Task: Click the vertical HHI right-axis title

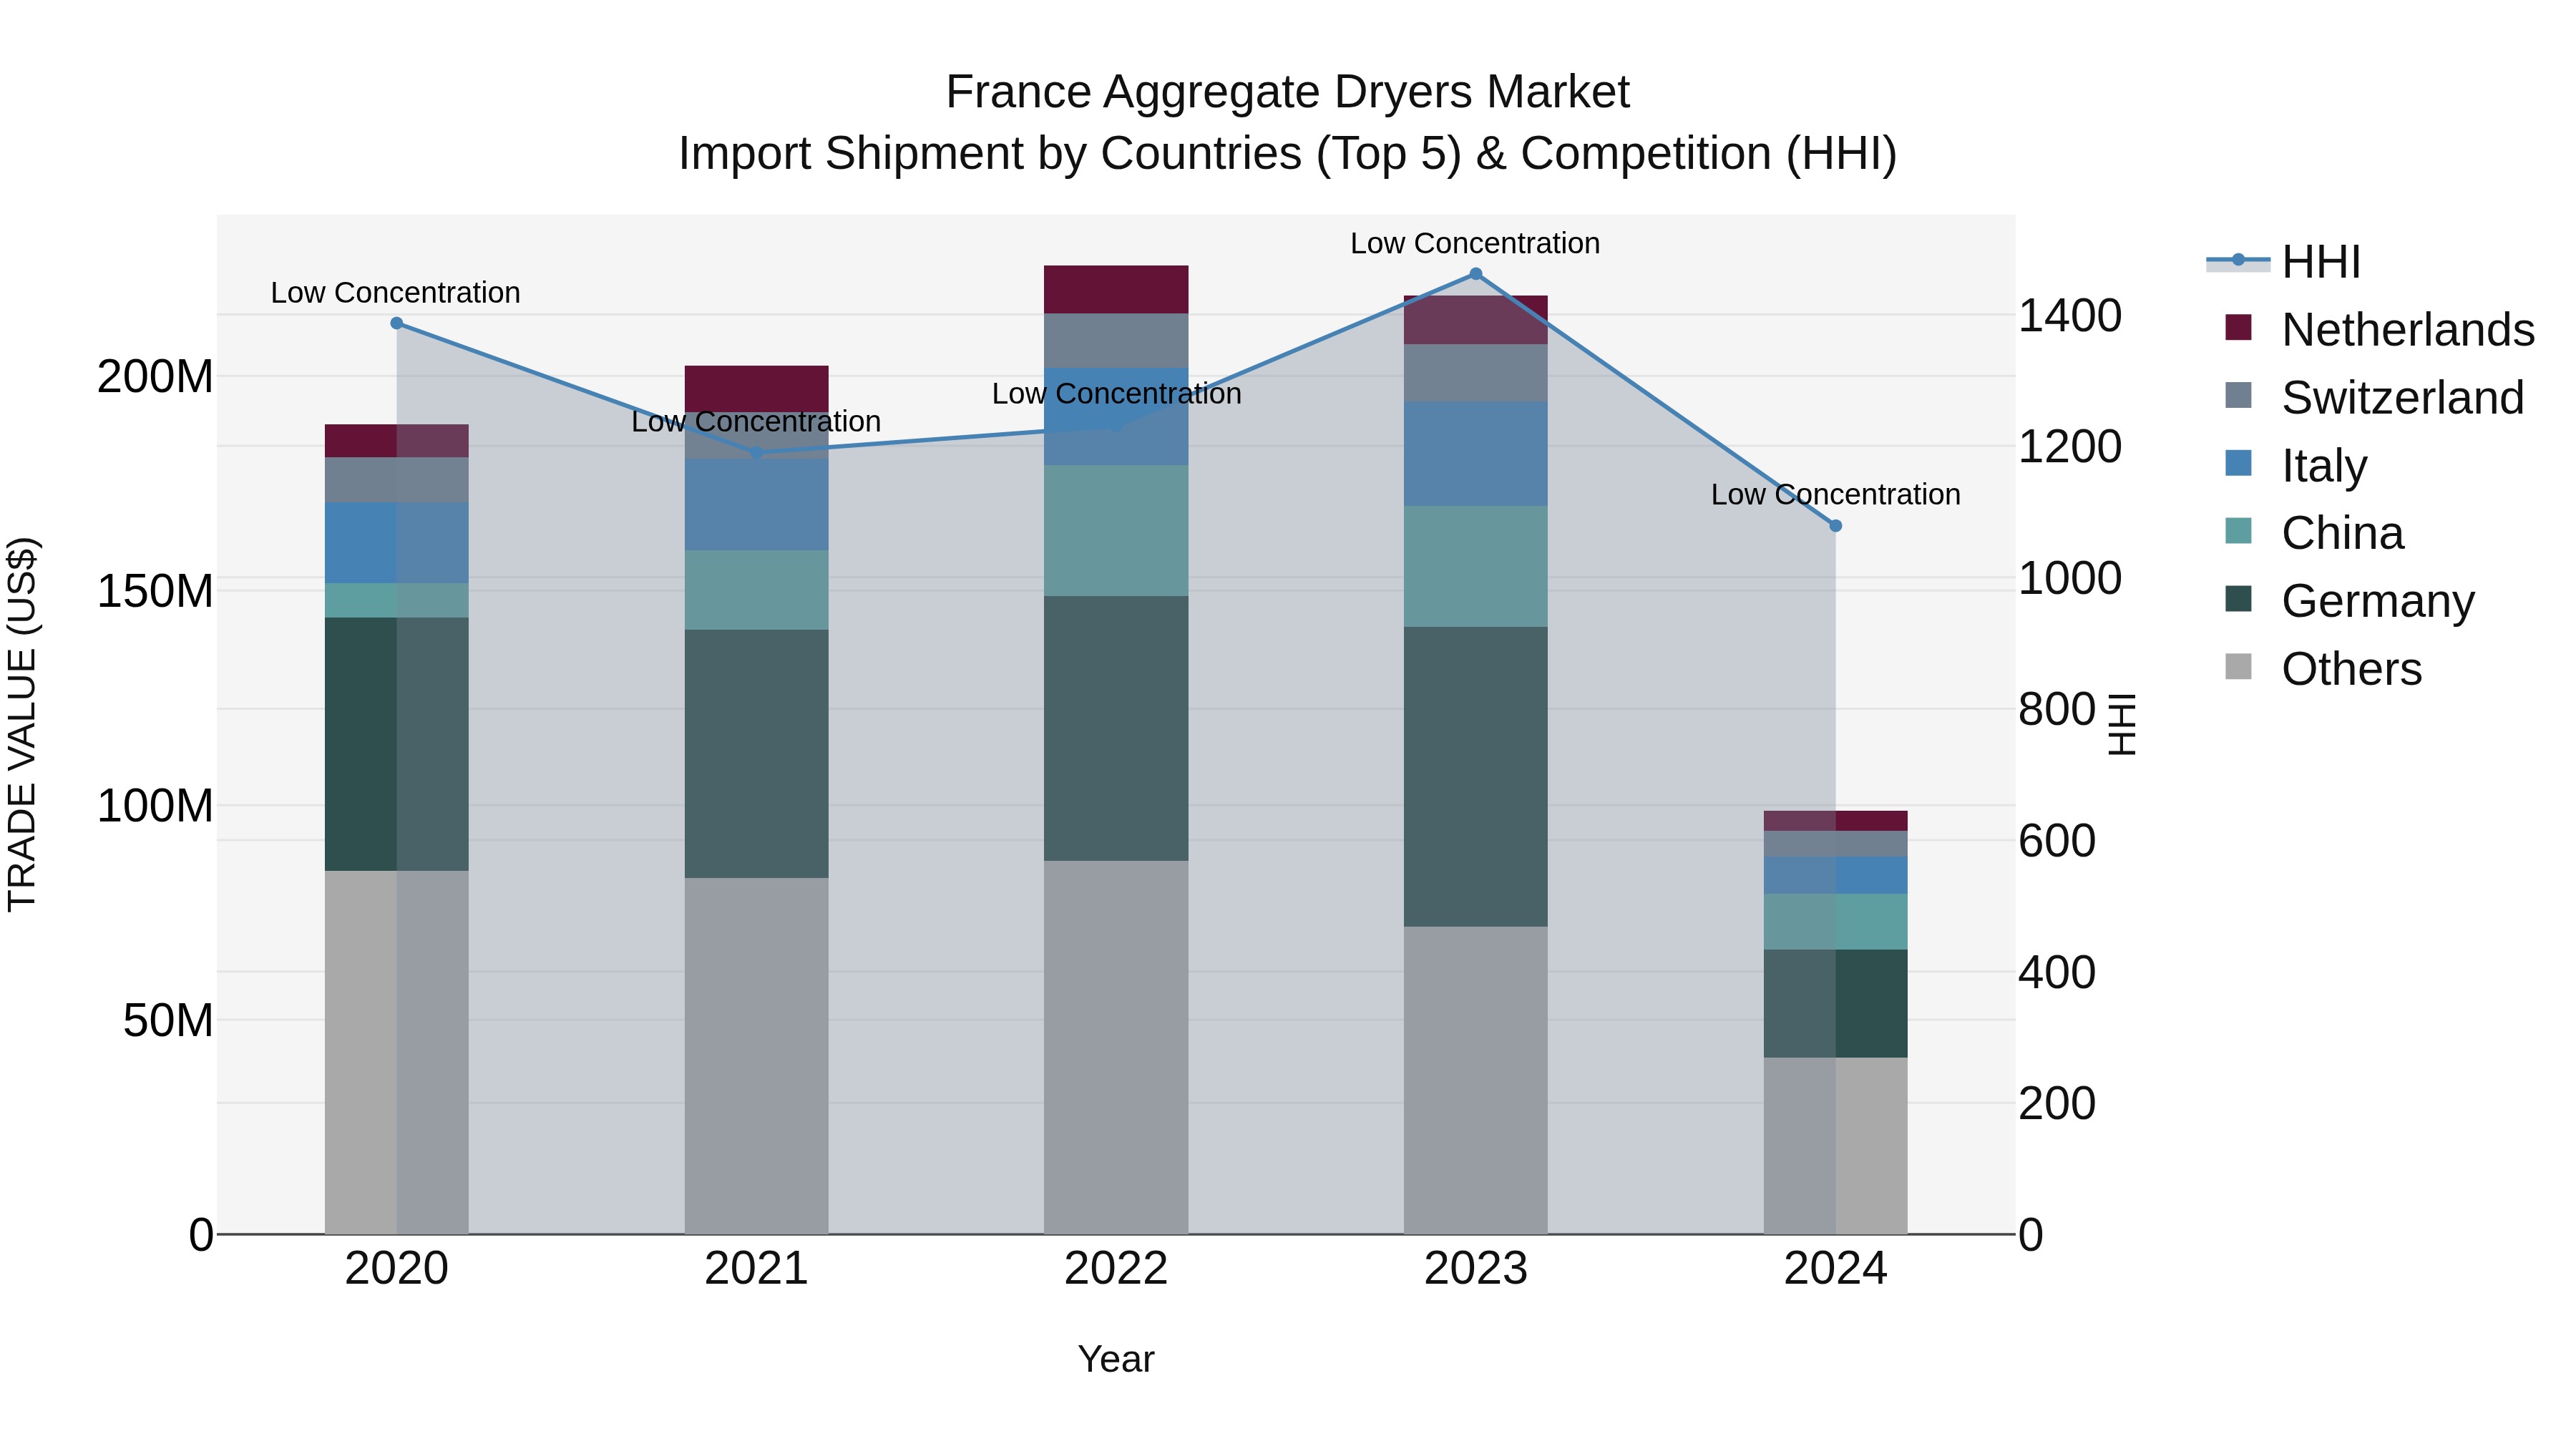Action: [x=2122, y=724]
